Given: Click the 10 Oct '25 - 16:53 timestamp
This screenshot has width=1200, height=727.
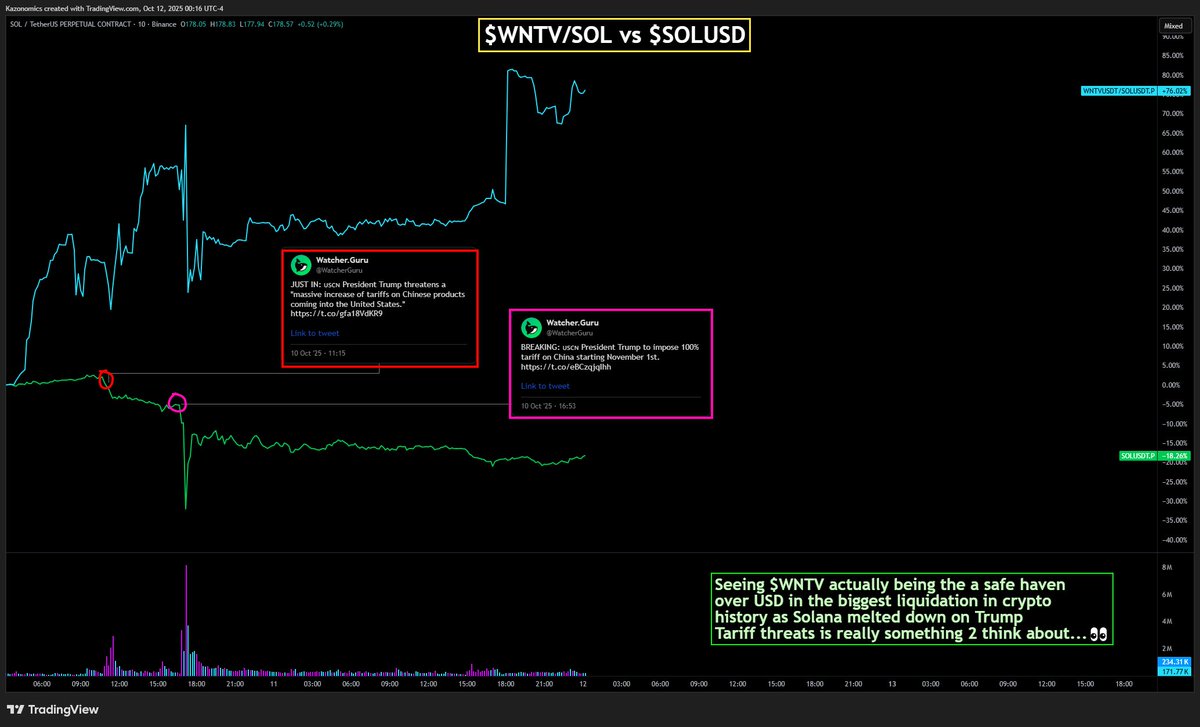Looking at the screenshot, I should [x=548, y=406].
